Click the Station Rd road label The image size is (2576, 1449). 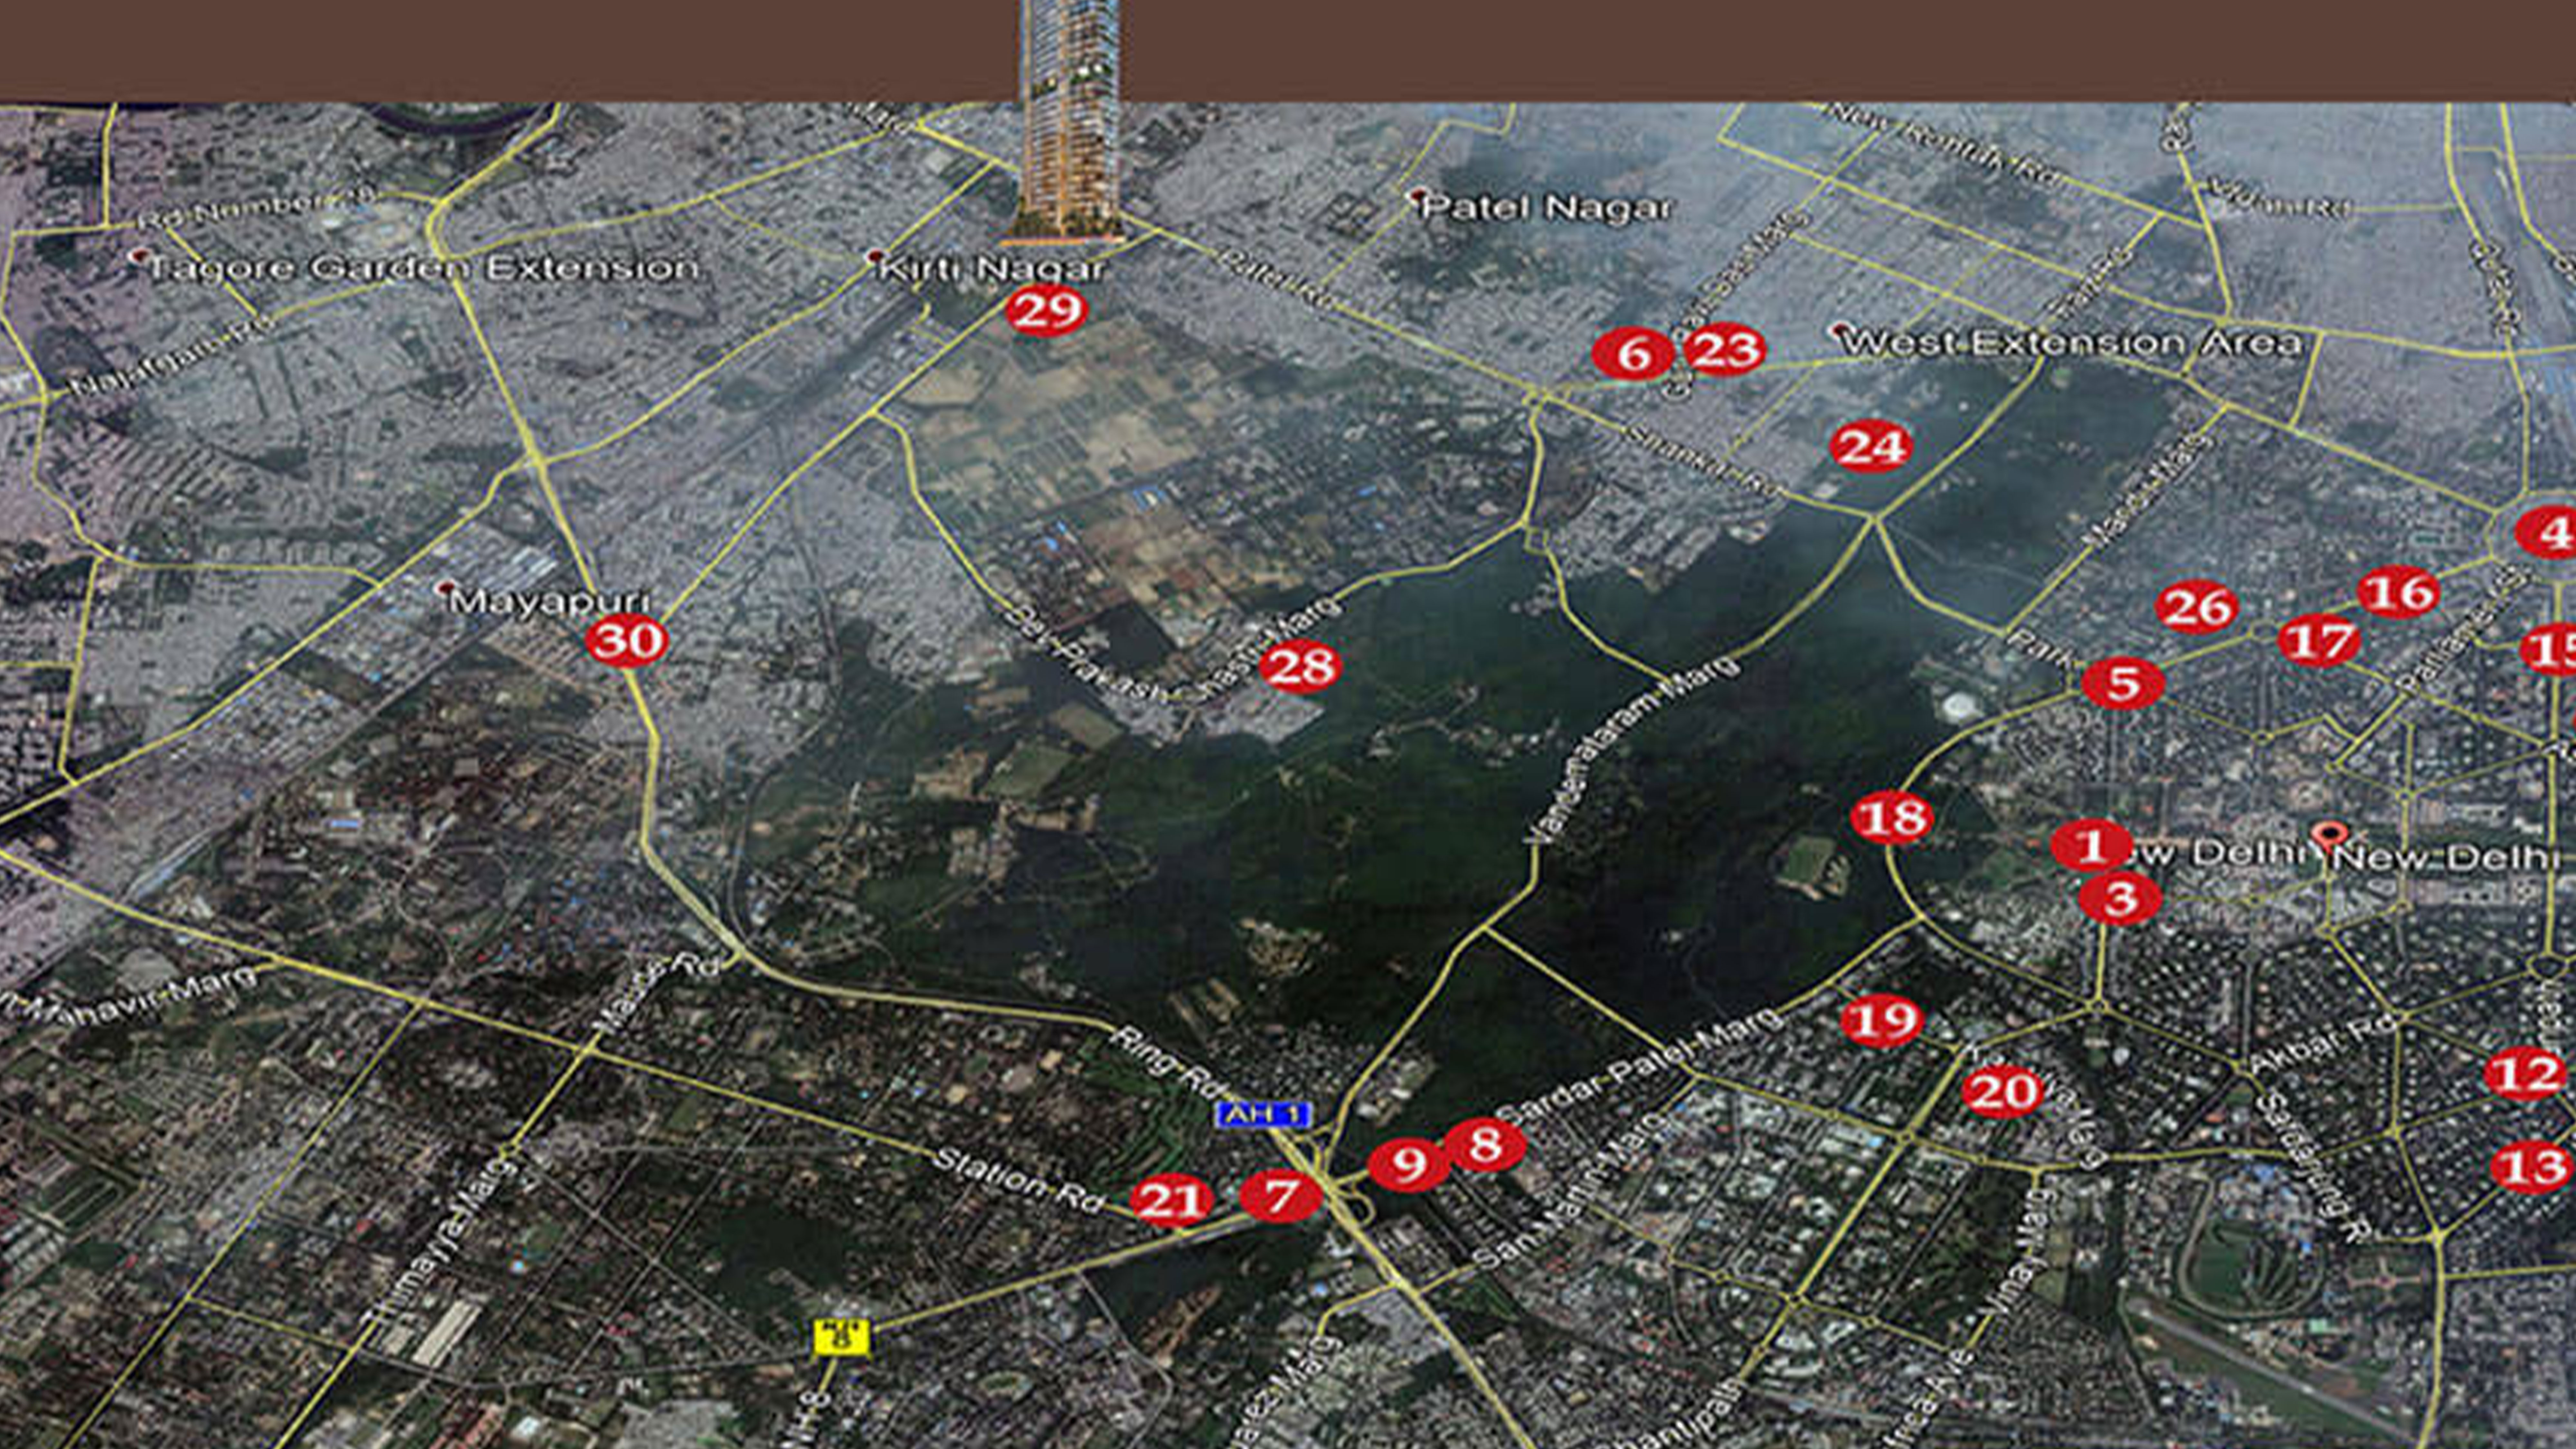[x=1018, y=1181]
